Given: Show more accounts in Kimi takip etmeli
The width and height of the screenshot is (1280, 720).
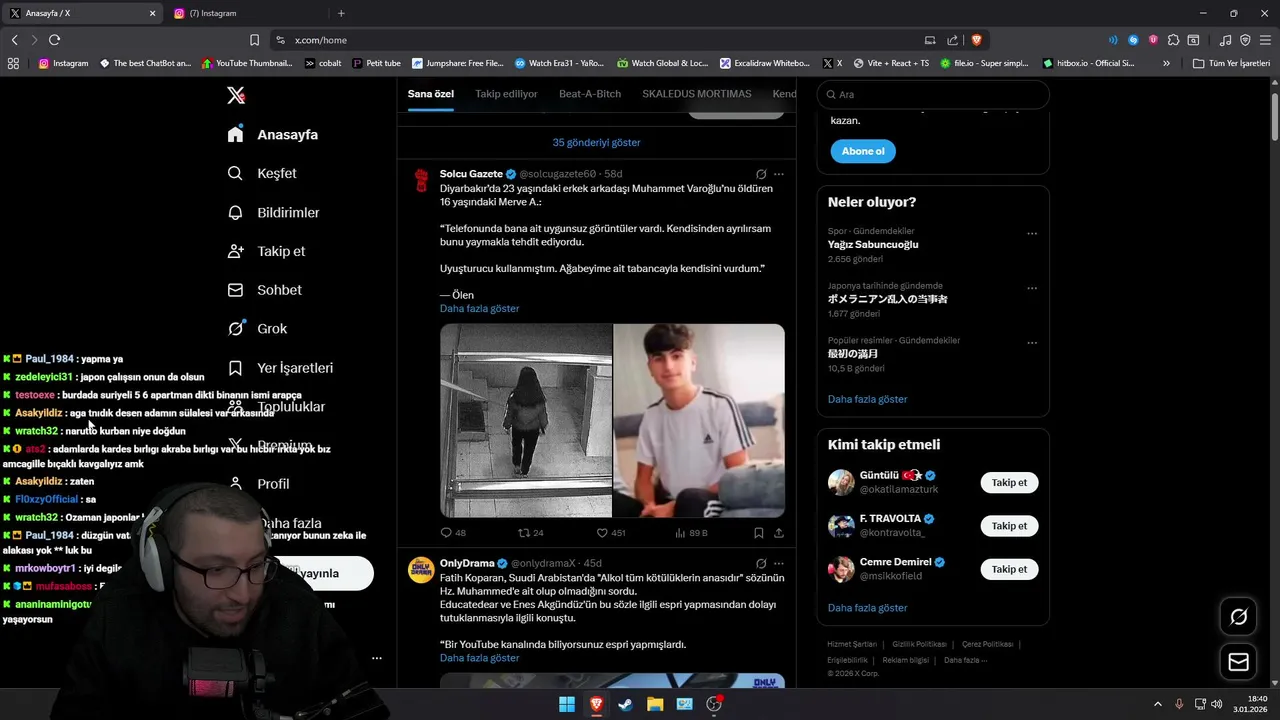Looking at the screenshot, I should tap(867, 608).
